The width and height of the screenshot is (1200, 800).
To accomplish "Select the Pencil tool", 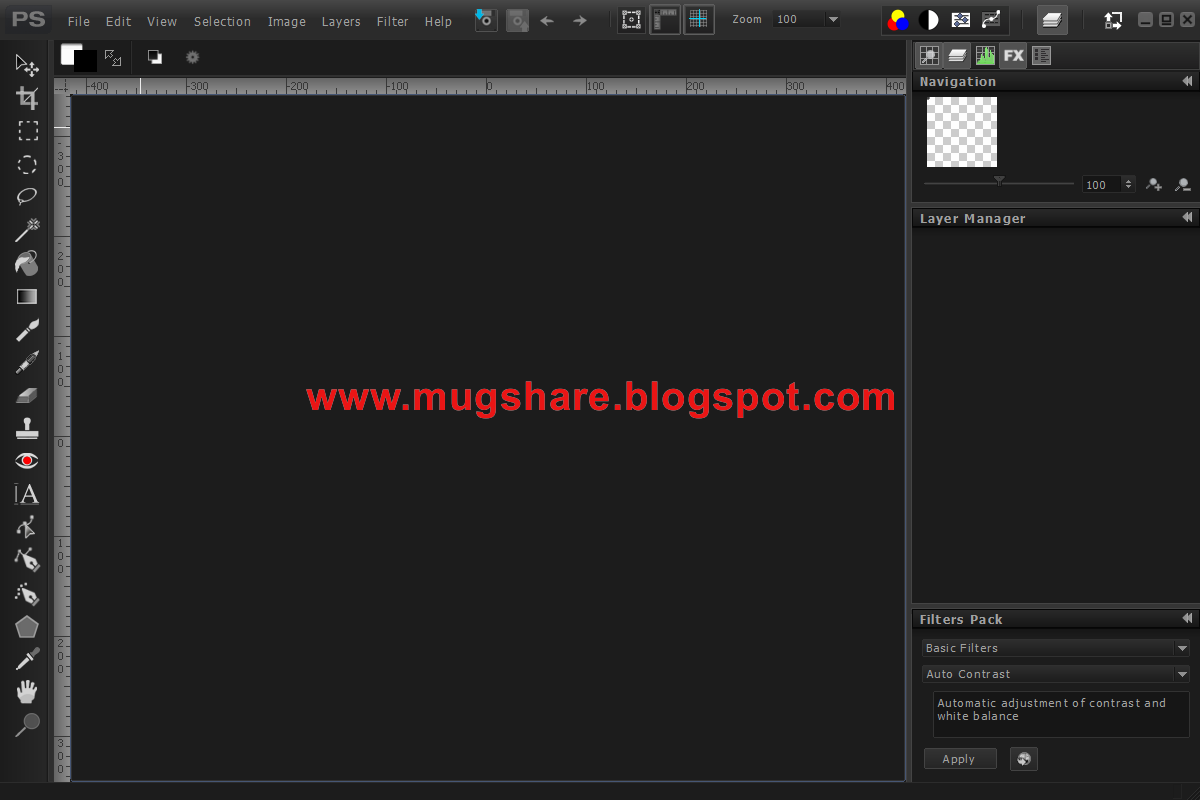I will click(27, 362).
